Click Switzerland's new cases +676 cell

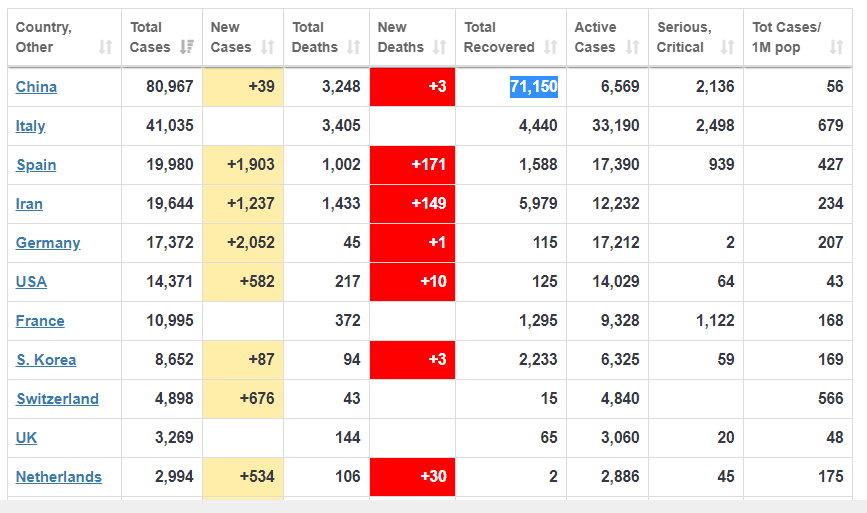[243, 399]
